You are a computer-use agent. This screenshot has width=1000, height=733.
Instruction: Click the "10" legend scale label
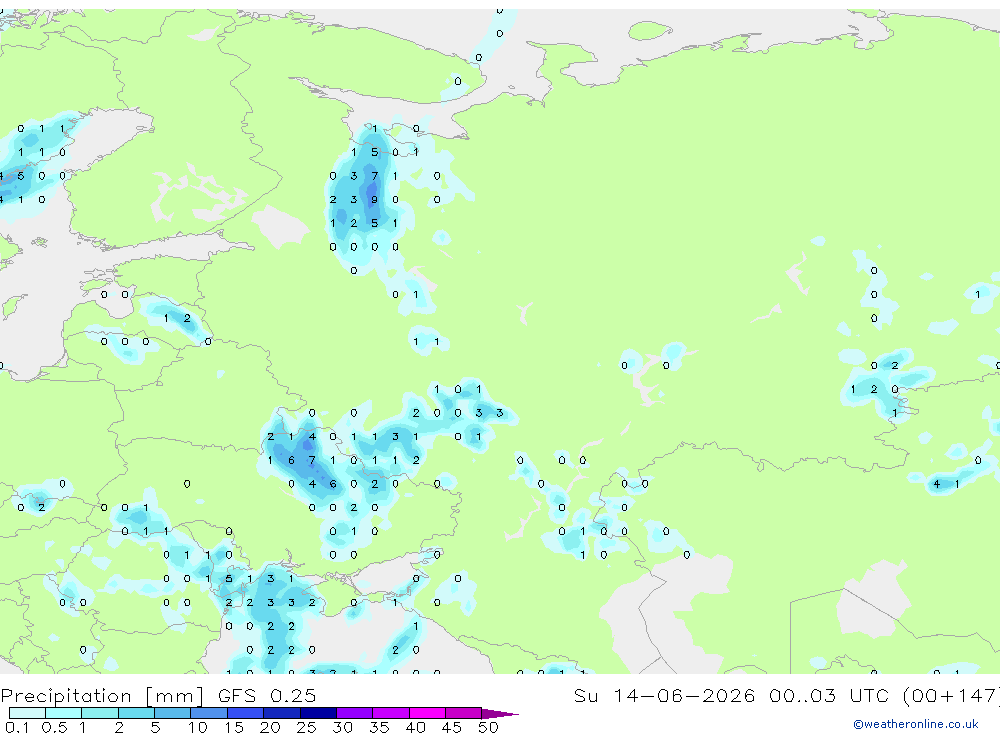(198, 727)
